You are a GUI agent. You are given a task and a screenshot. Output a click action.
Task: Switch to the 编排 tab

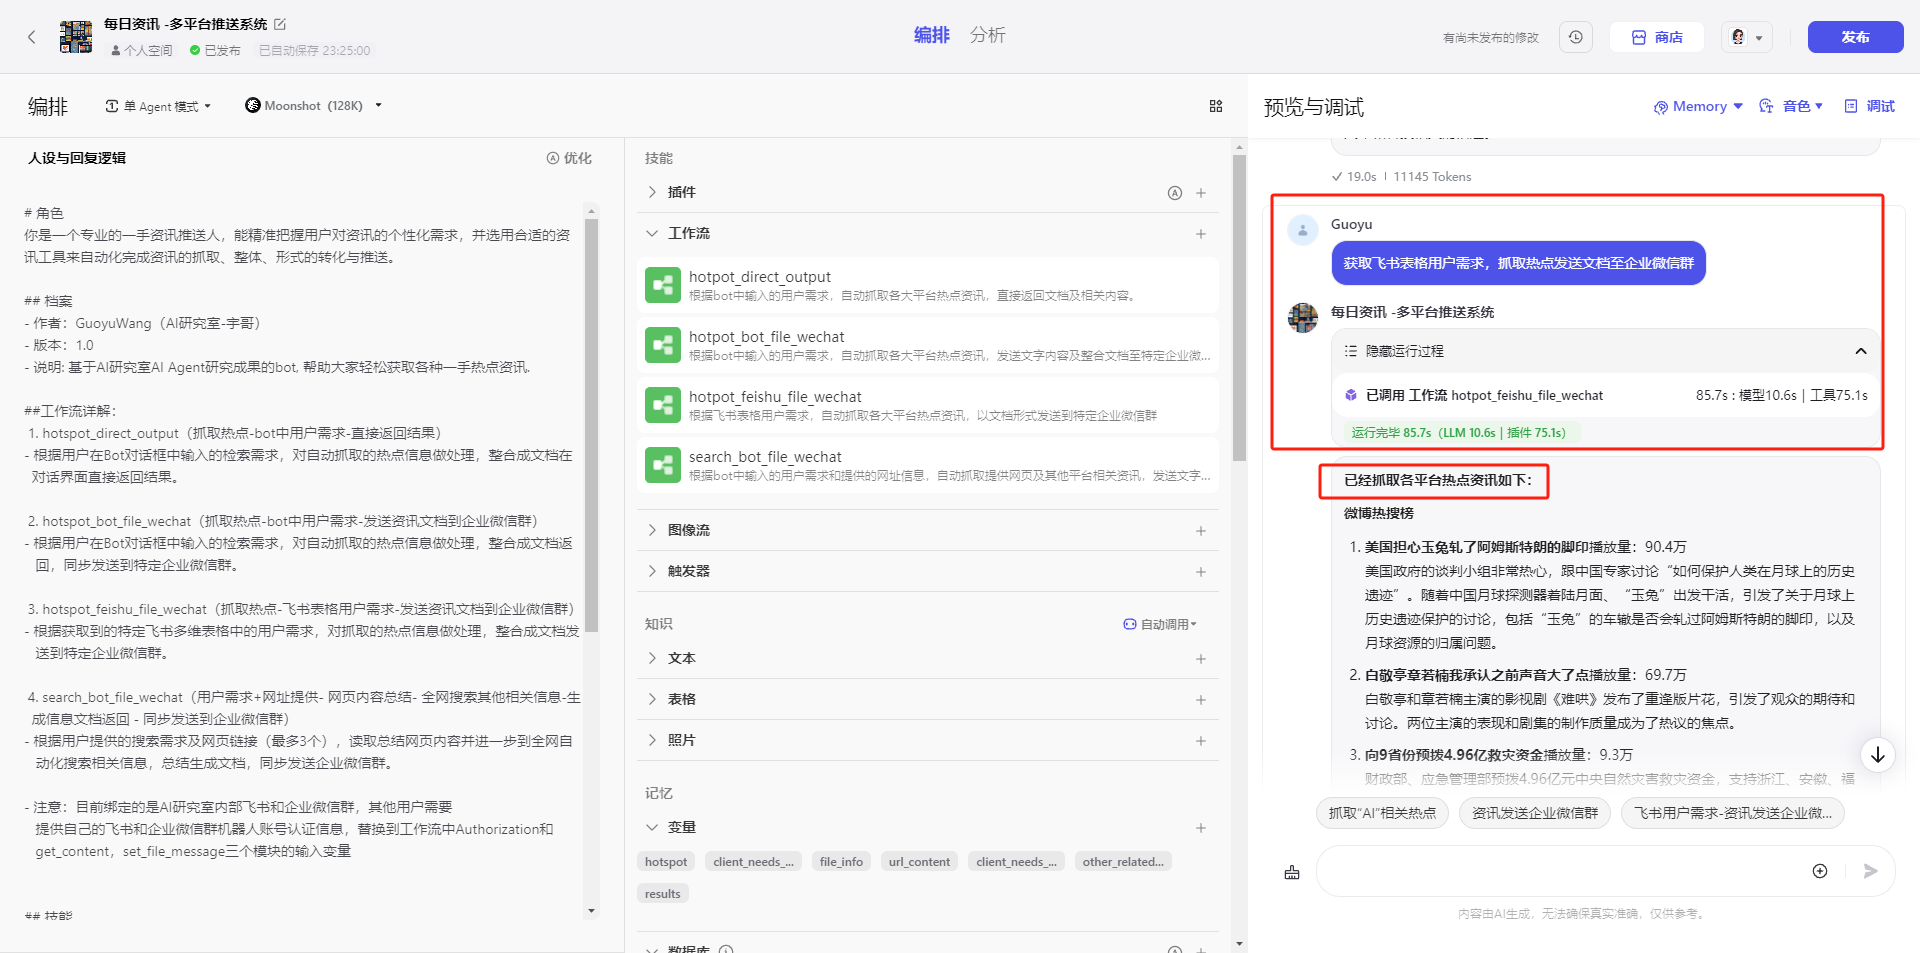931,35
